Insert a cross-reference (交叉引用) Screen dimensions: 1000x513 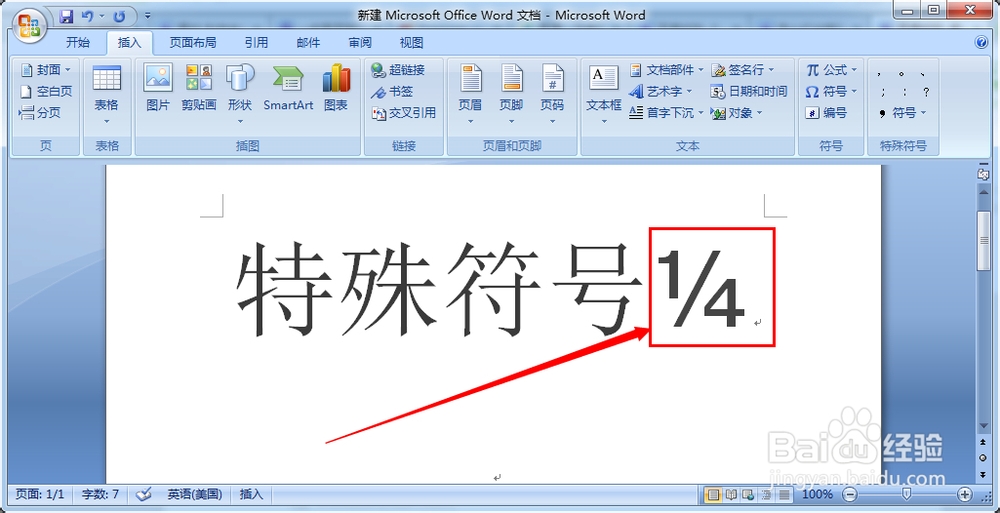point(404,113)
